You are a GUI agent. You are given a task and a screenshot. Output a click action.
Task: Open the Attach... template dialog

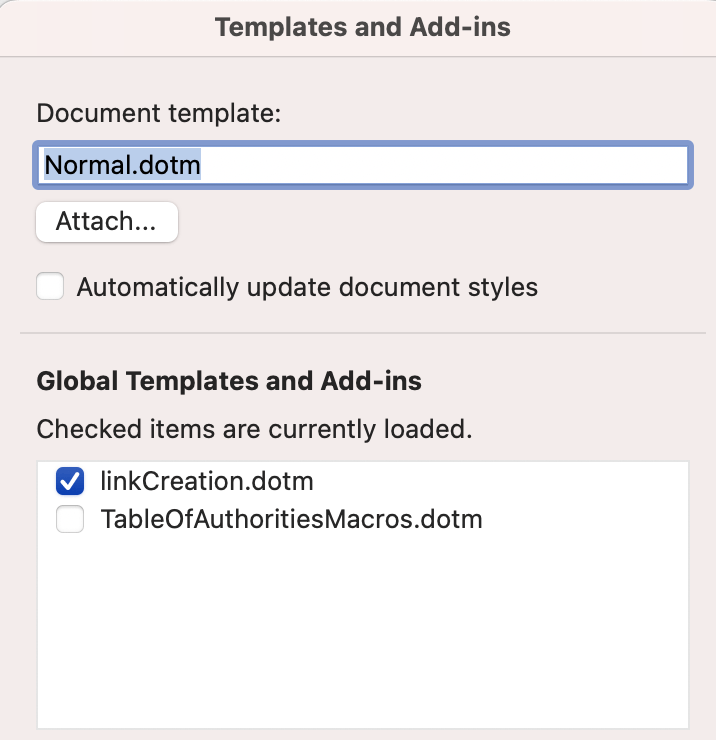107,222
